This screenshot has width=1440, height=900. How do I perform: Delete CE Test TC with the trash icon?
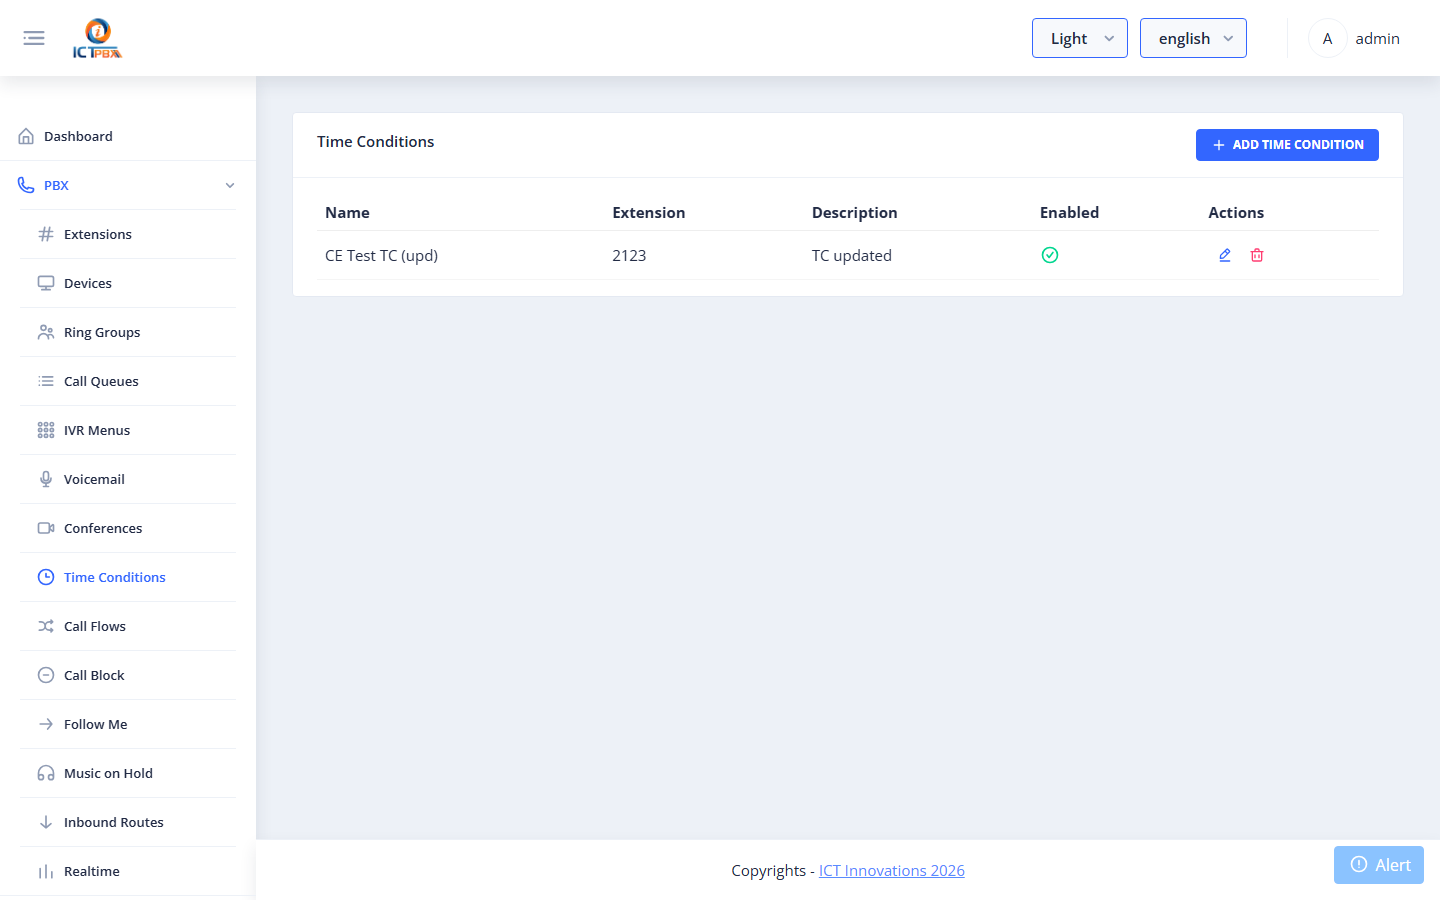tap(1257, 255)
